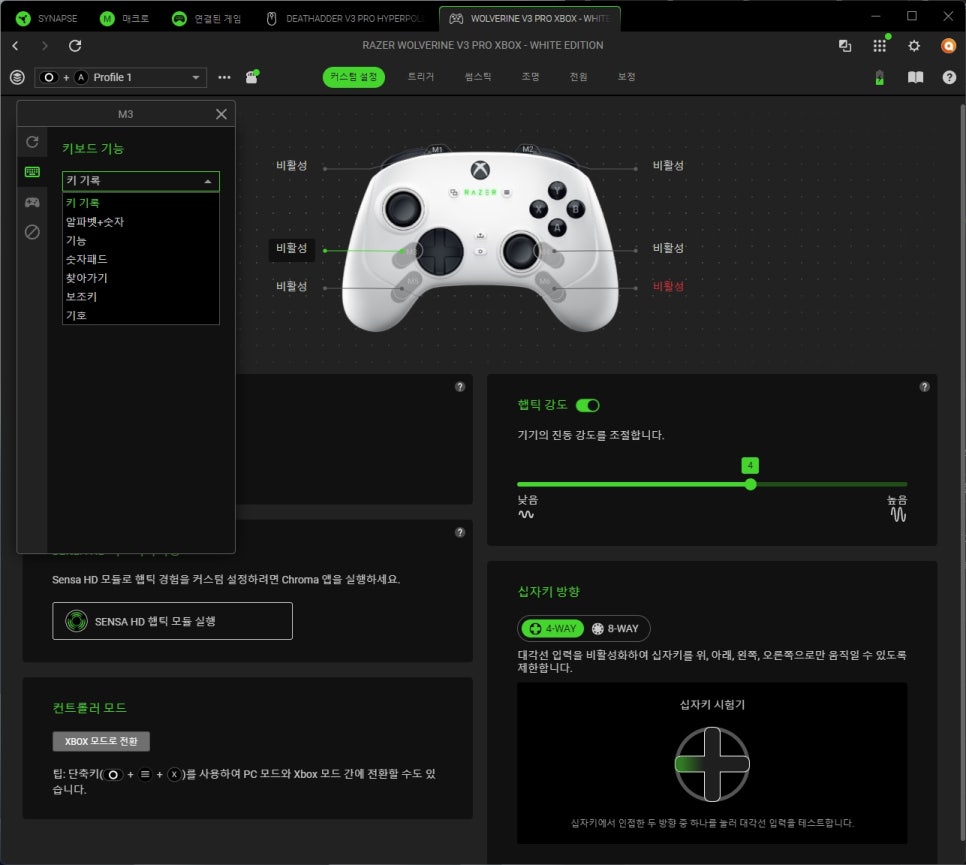Switch to DeathAdder V3 Pro HyperPolling tab
966x865 pixels.
pos(346,18)
